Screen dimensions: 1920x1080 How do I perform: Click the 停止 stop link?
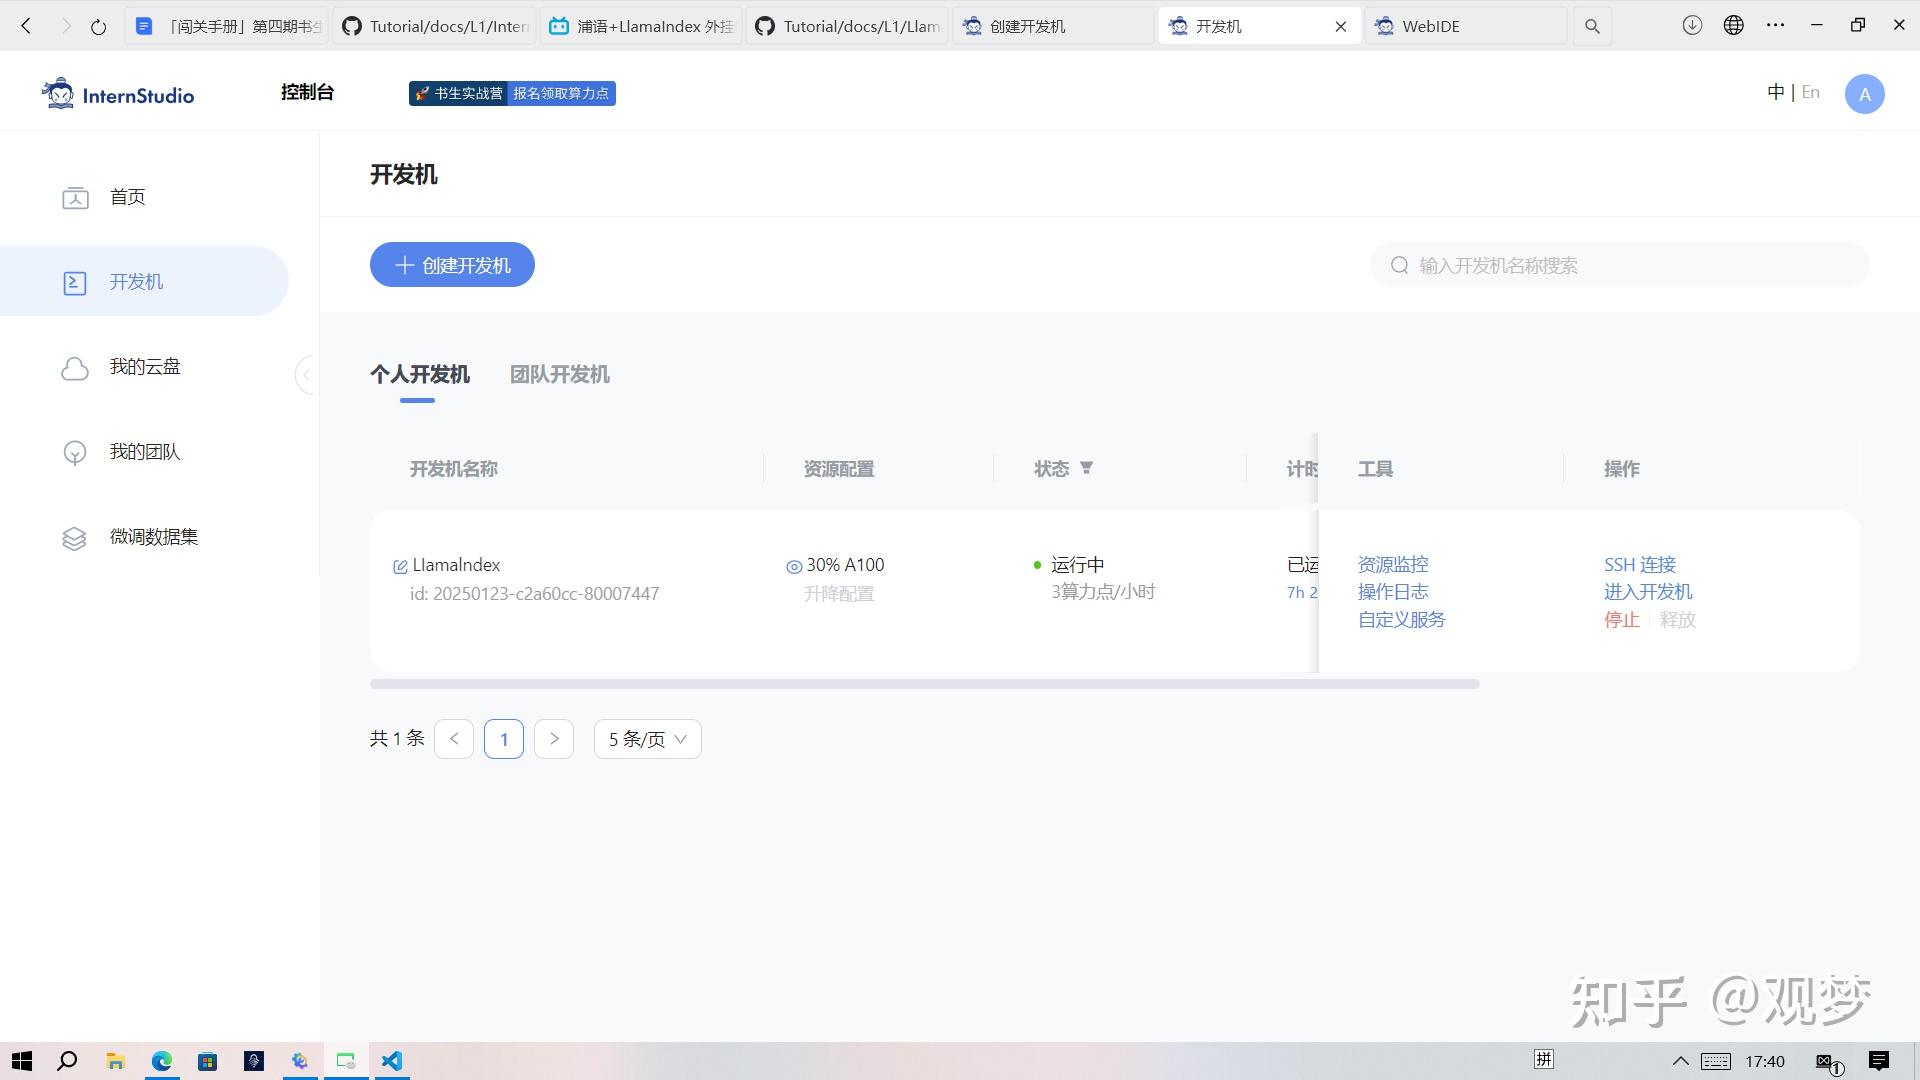click(x=1621, y=620)
